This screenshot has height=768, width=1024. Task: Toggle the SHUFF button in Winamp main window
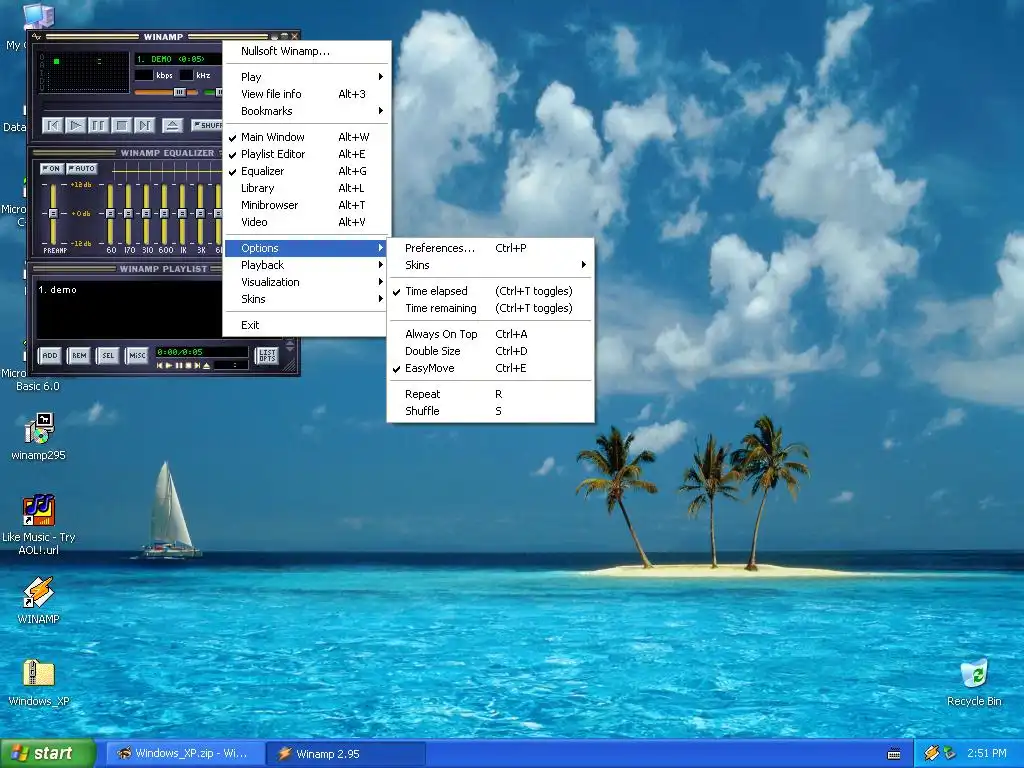tap(207, 125)
